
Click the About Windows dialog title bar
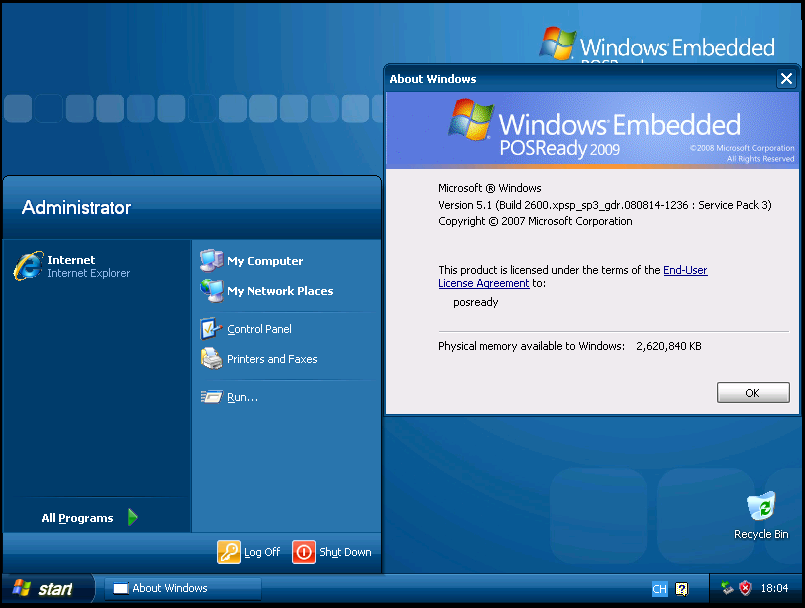(581, 79)
